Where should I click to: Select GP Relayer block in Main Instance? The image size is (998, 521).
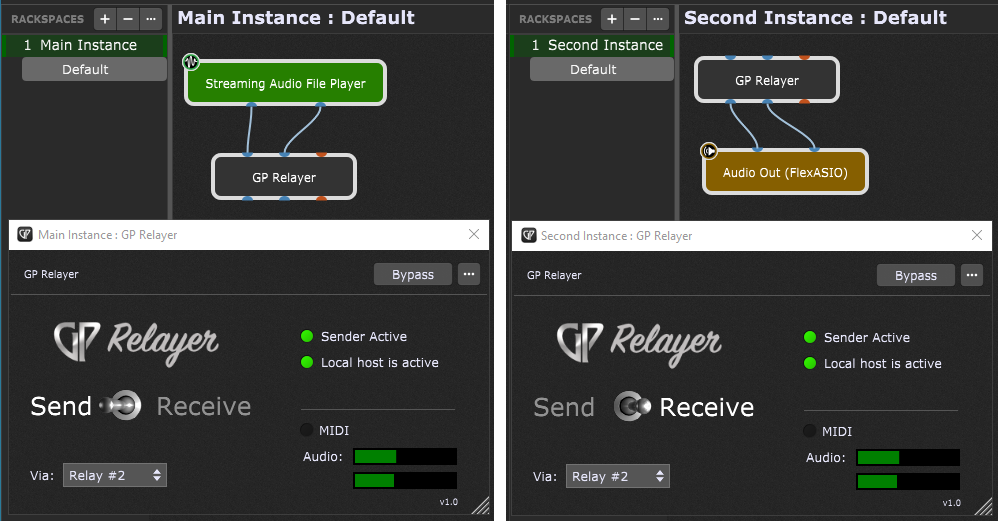284,177
